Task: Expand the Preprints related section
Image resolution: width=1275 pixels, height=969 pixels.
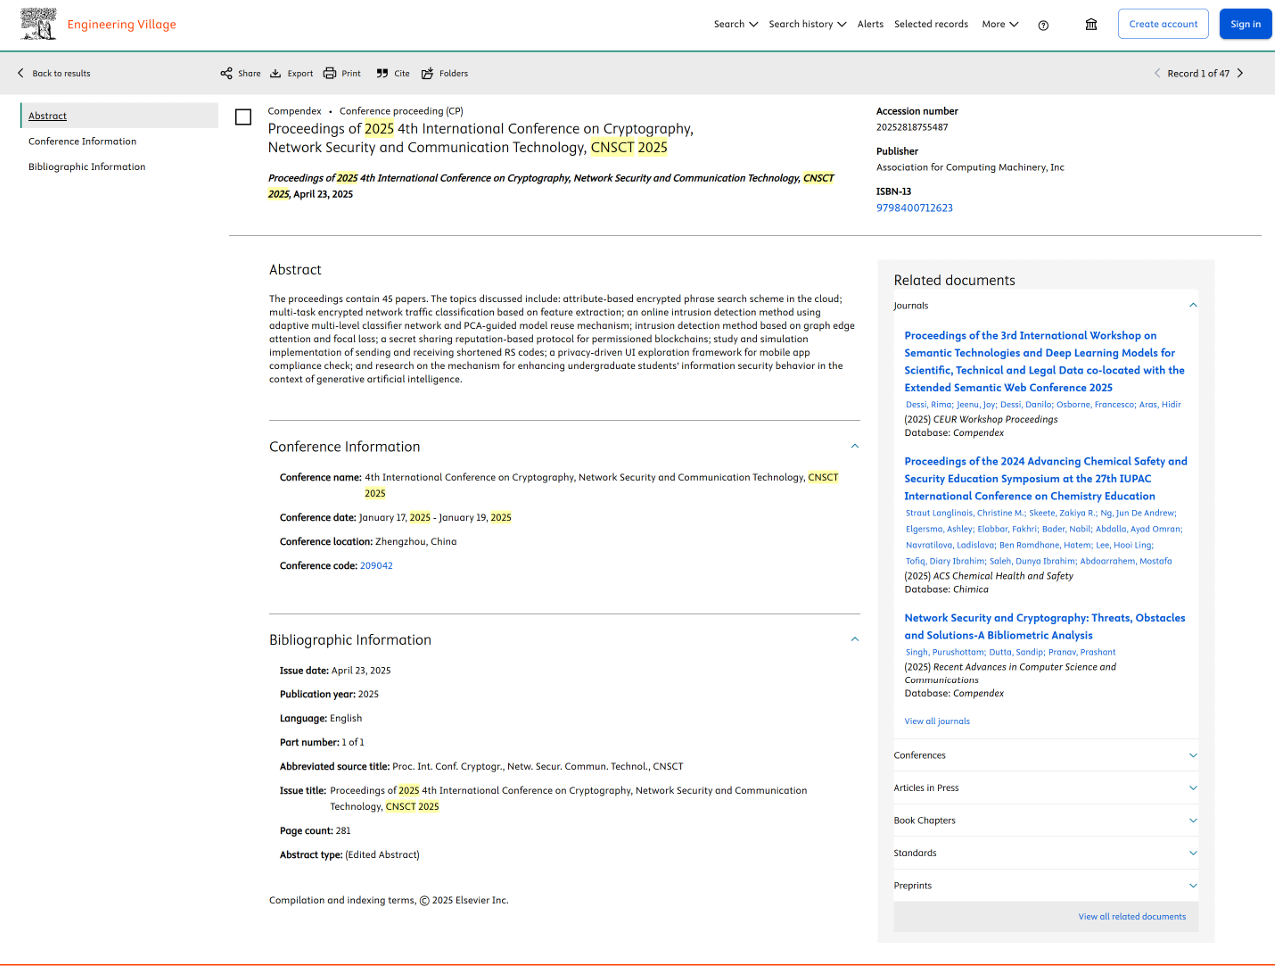Action: [1192, 885]
